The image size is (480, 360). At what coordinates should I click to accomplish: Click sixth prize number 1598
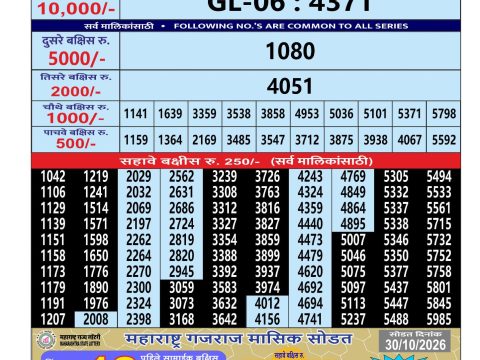(x=96, y=240)
